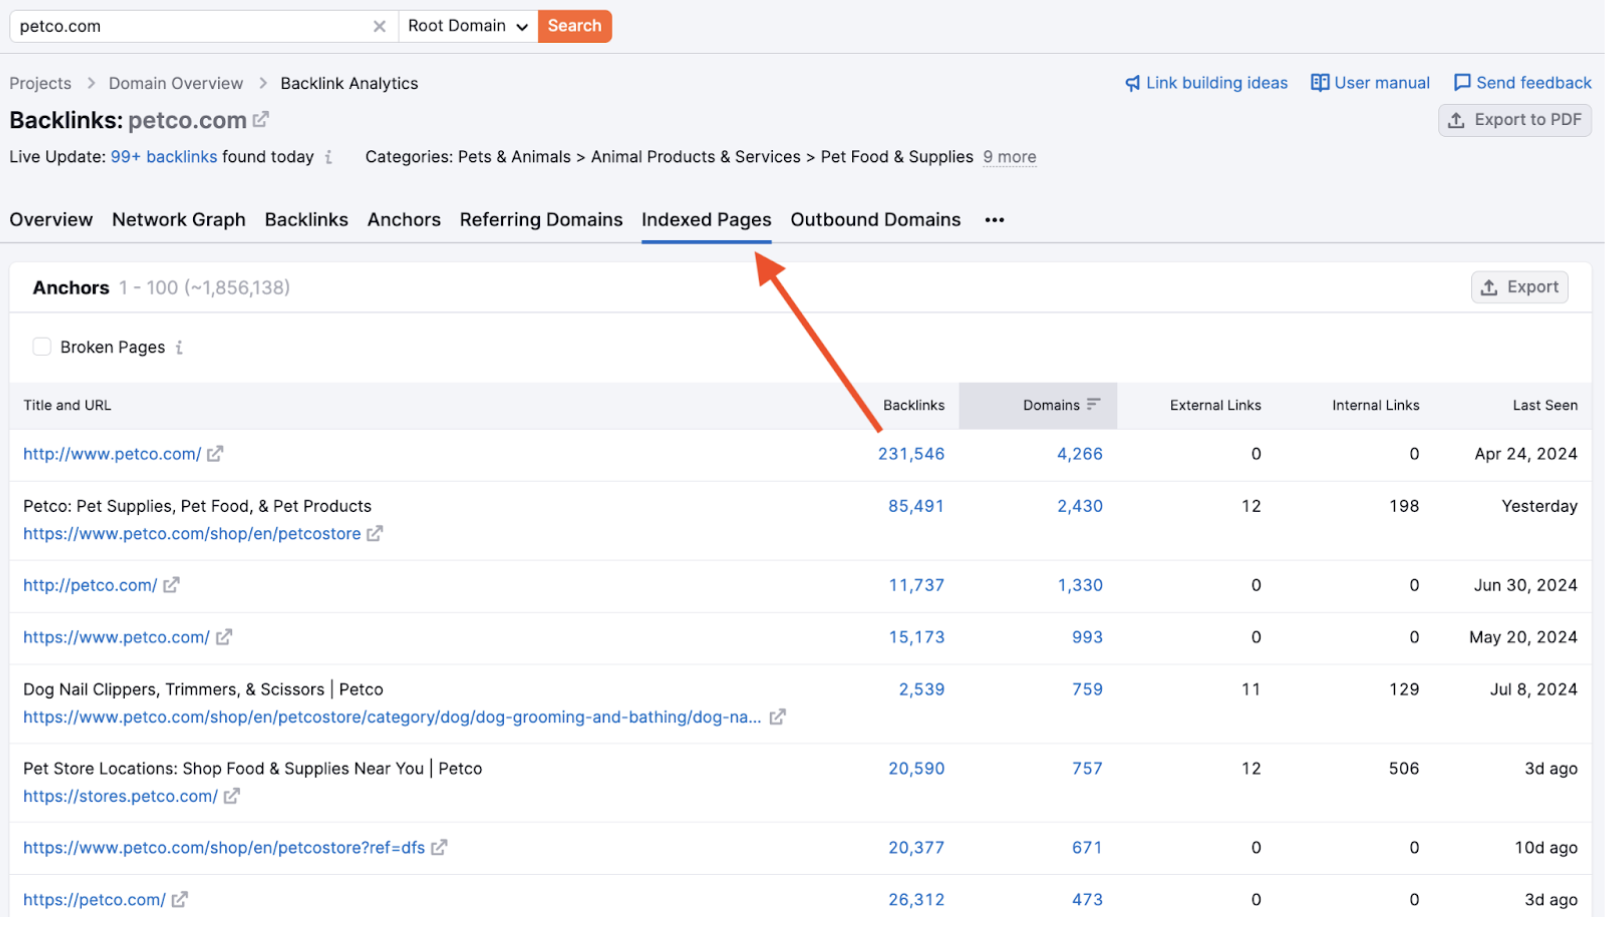The image size is (1608, 926).
Task: Click backlinks value 2,539
Action: [x=921, y=689]
